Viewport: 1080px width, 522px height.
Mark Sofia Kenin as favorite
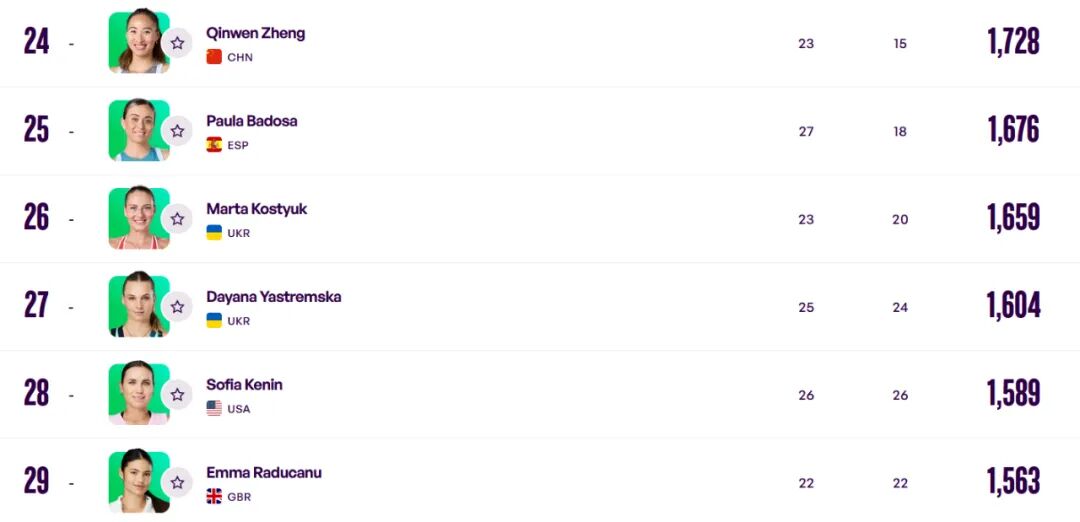tap(177, 395)
